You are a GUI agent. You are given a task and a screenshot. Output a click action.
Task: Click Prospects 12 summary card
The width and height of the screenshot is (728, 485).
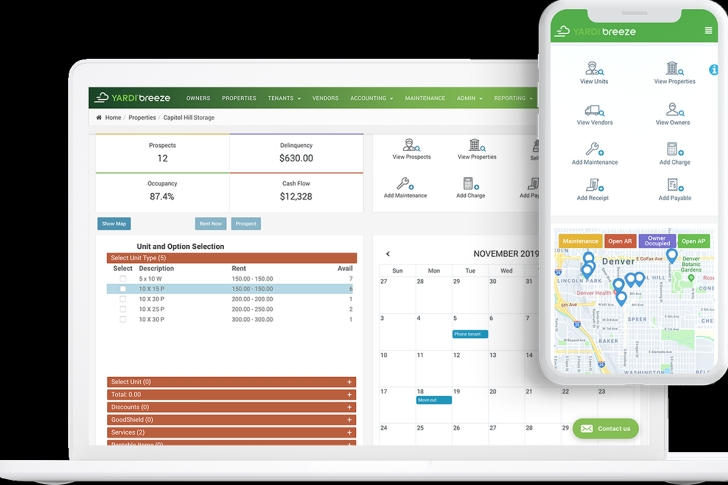coord(162,153)
